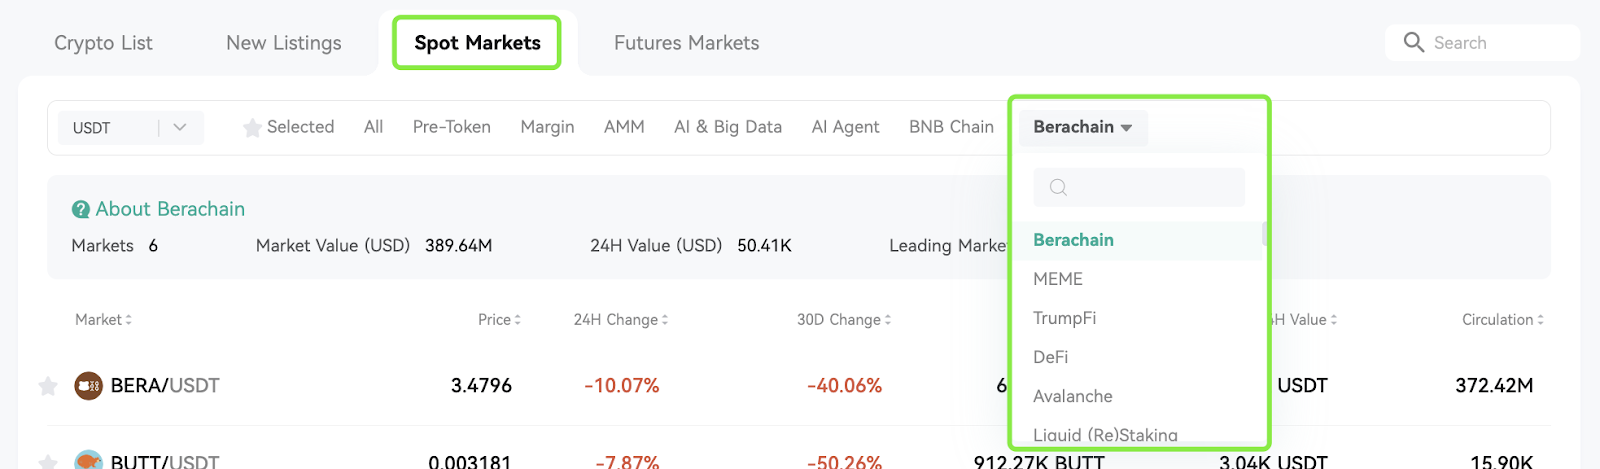
Task: Click the magnifier icon in top search box
Action: coord(1413,42)
